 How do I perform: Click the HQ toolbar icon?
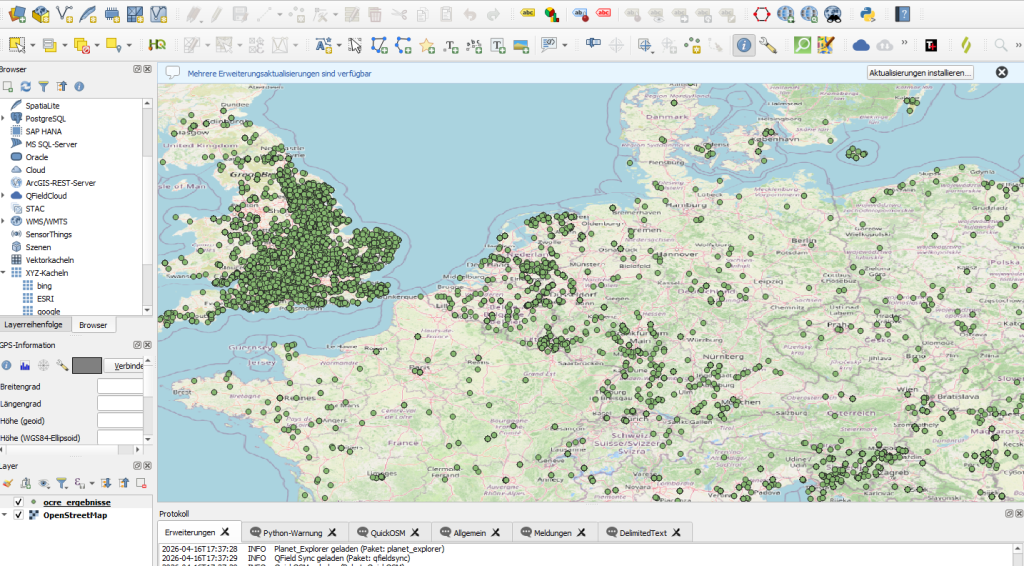157,45
